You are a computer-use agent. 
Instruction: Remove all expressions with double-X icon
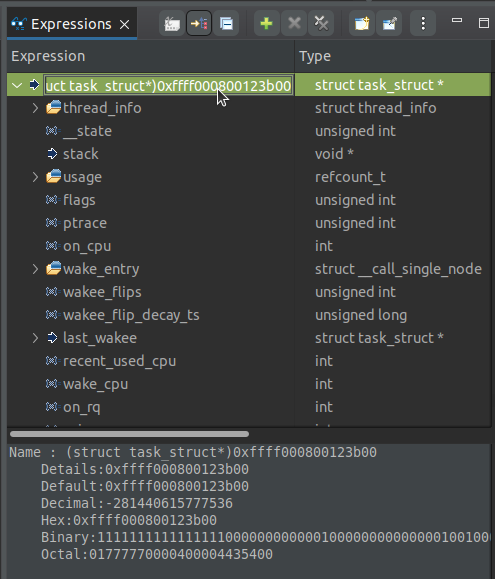click(321, 24)
